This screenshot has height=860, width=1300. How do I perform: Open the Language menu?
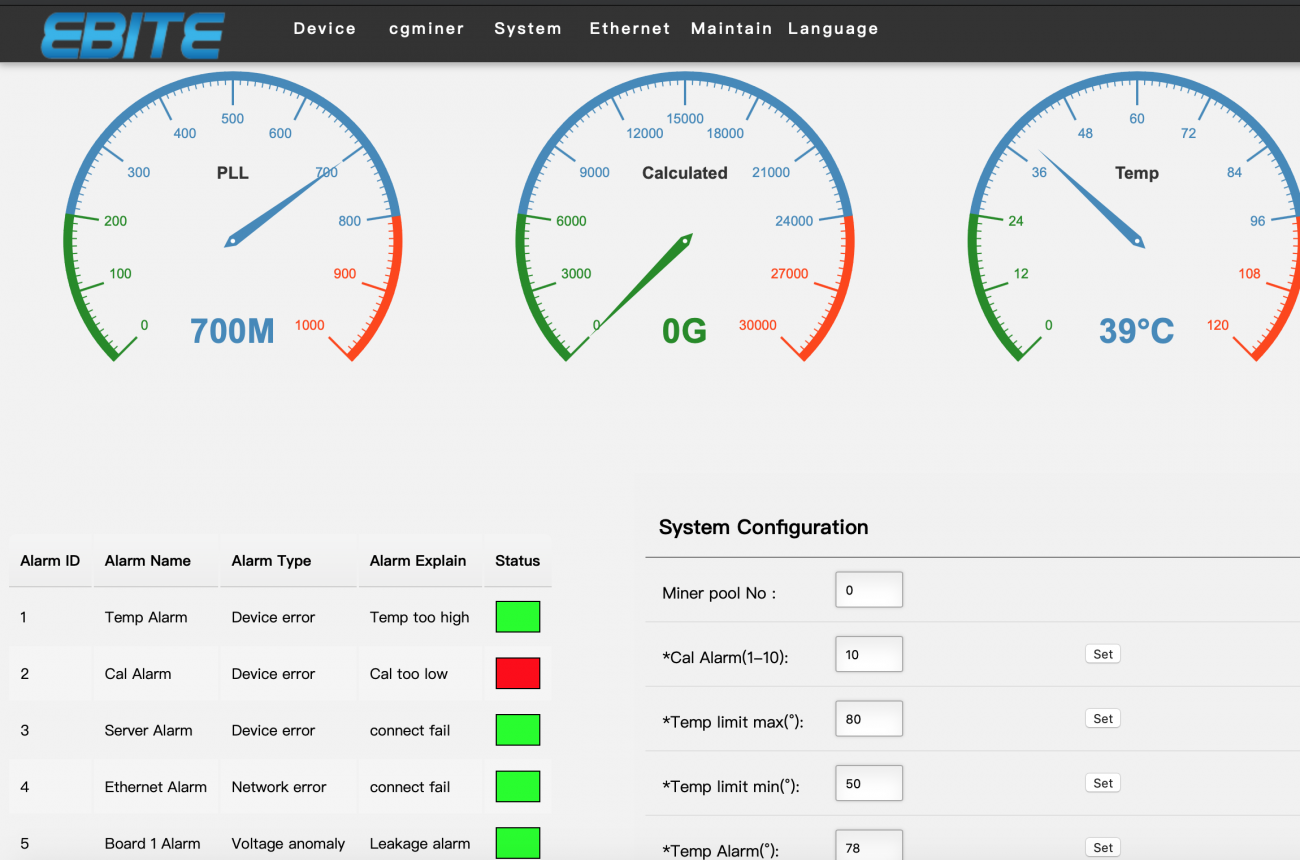(833, 29)
